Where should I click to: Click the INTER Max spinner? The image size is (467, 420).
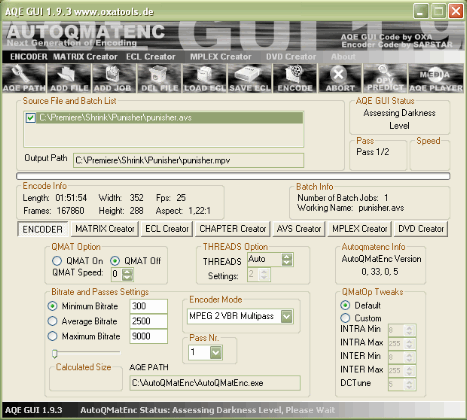[409, 371]
